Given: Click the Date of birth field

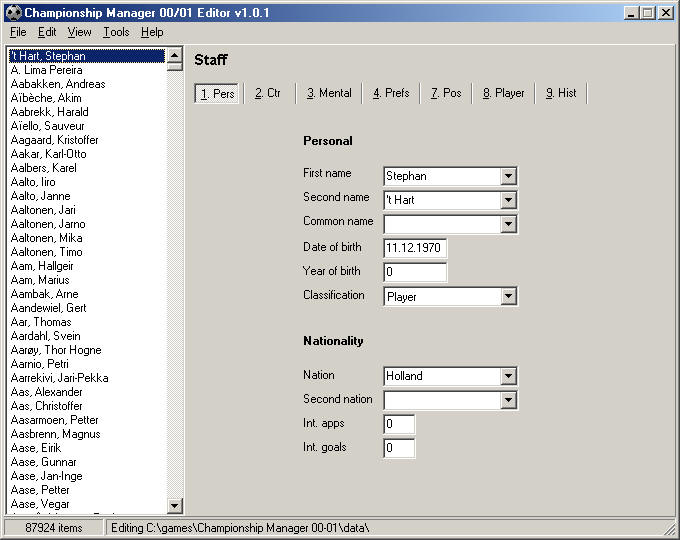Looking at the screenshot, I should point(415,248).
